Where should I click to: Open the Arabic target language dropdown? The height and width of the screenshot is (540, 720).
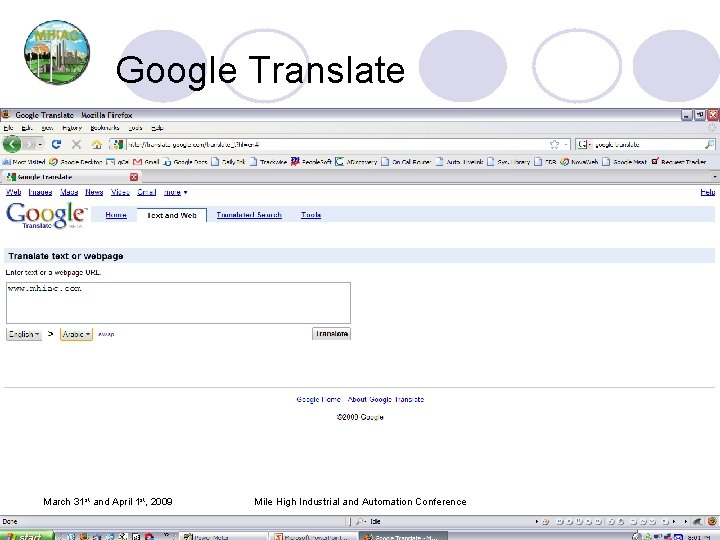(76, 334)
